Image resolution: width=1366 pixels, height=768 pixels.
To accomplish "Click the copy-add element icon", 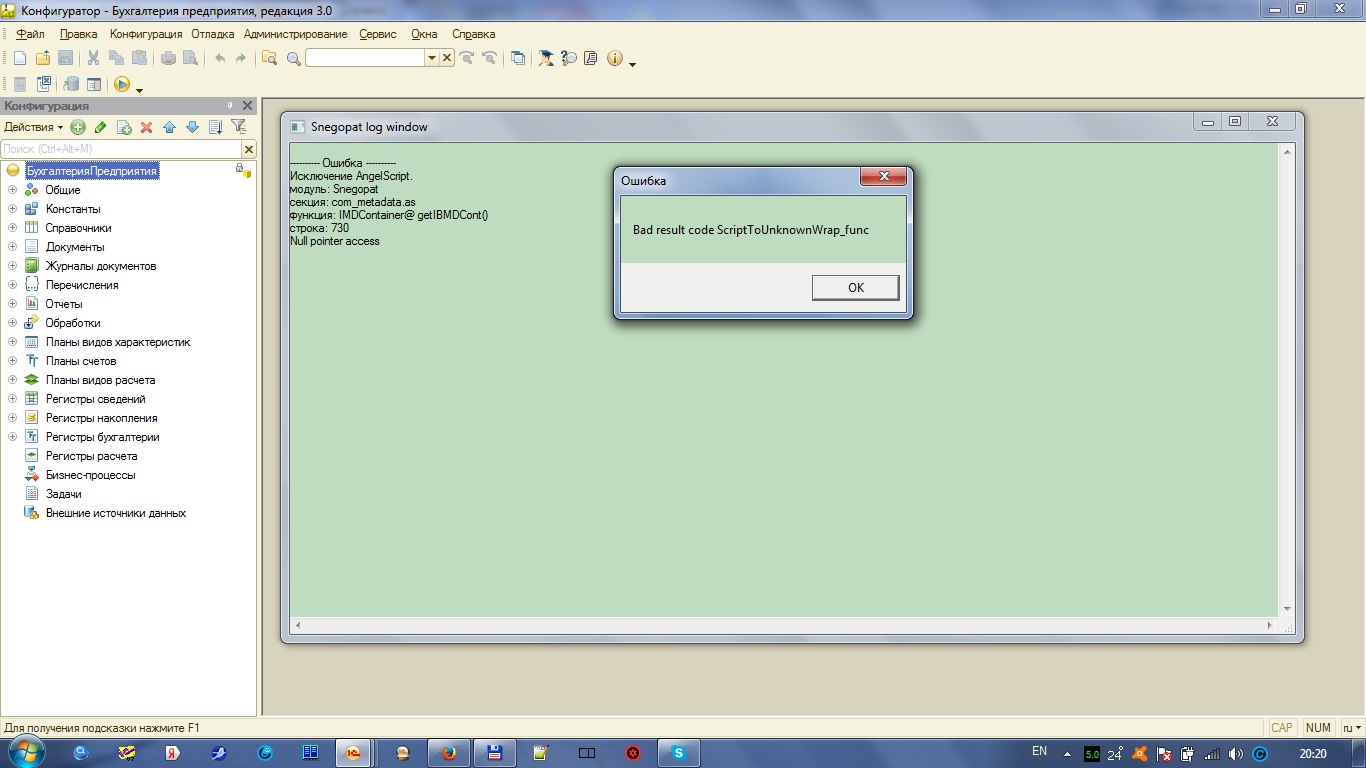I will pyautogui.click(x=124, y=127).
